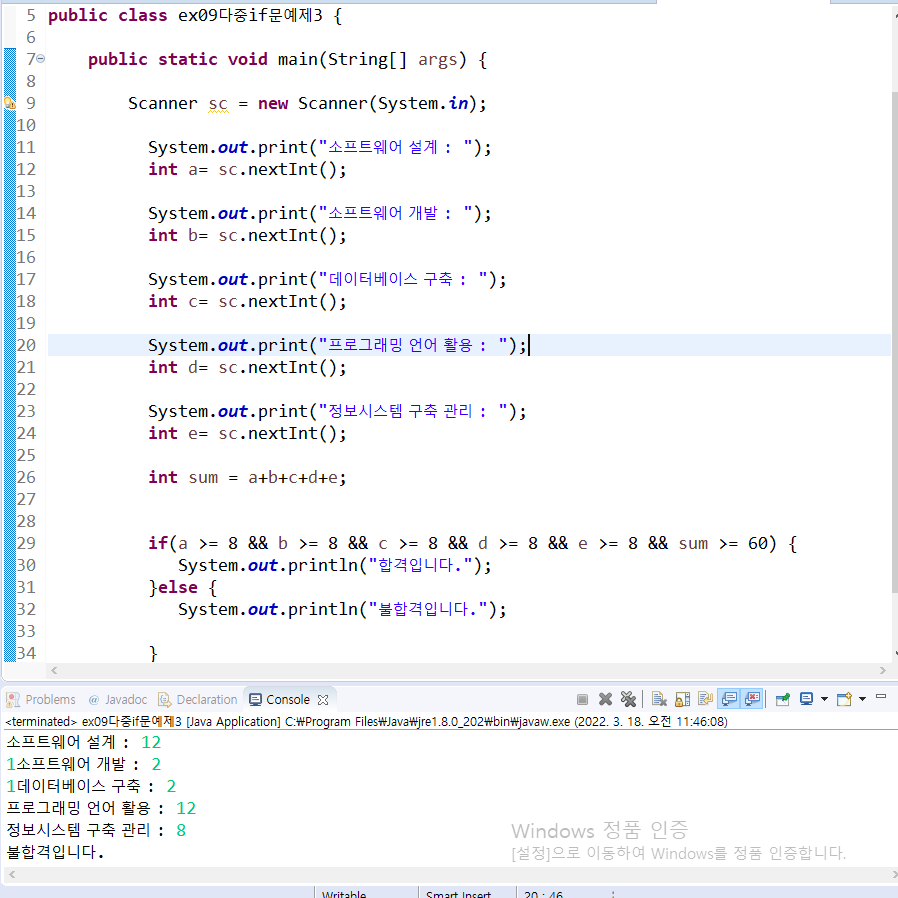
Task: Collapse the main method fold marker
Action: click(x=41, y=59)
